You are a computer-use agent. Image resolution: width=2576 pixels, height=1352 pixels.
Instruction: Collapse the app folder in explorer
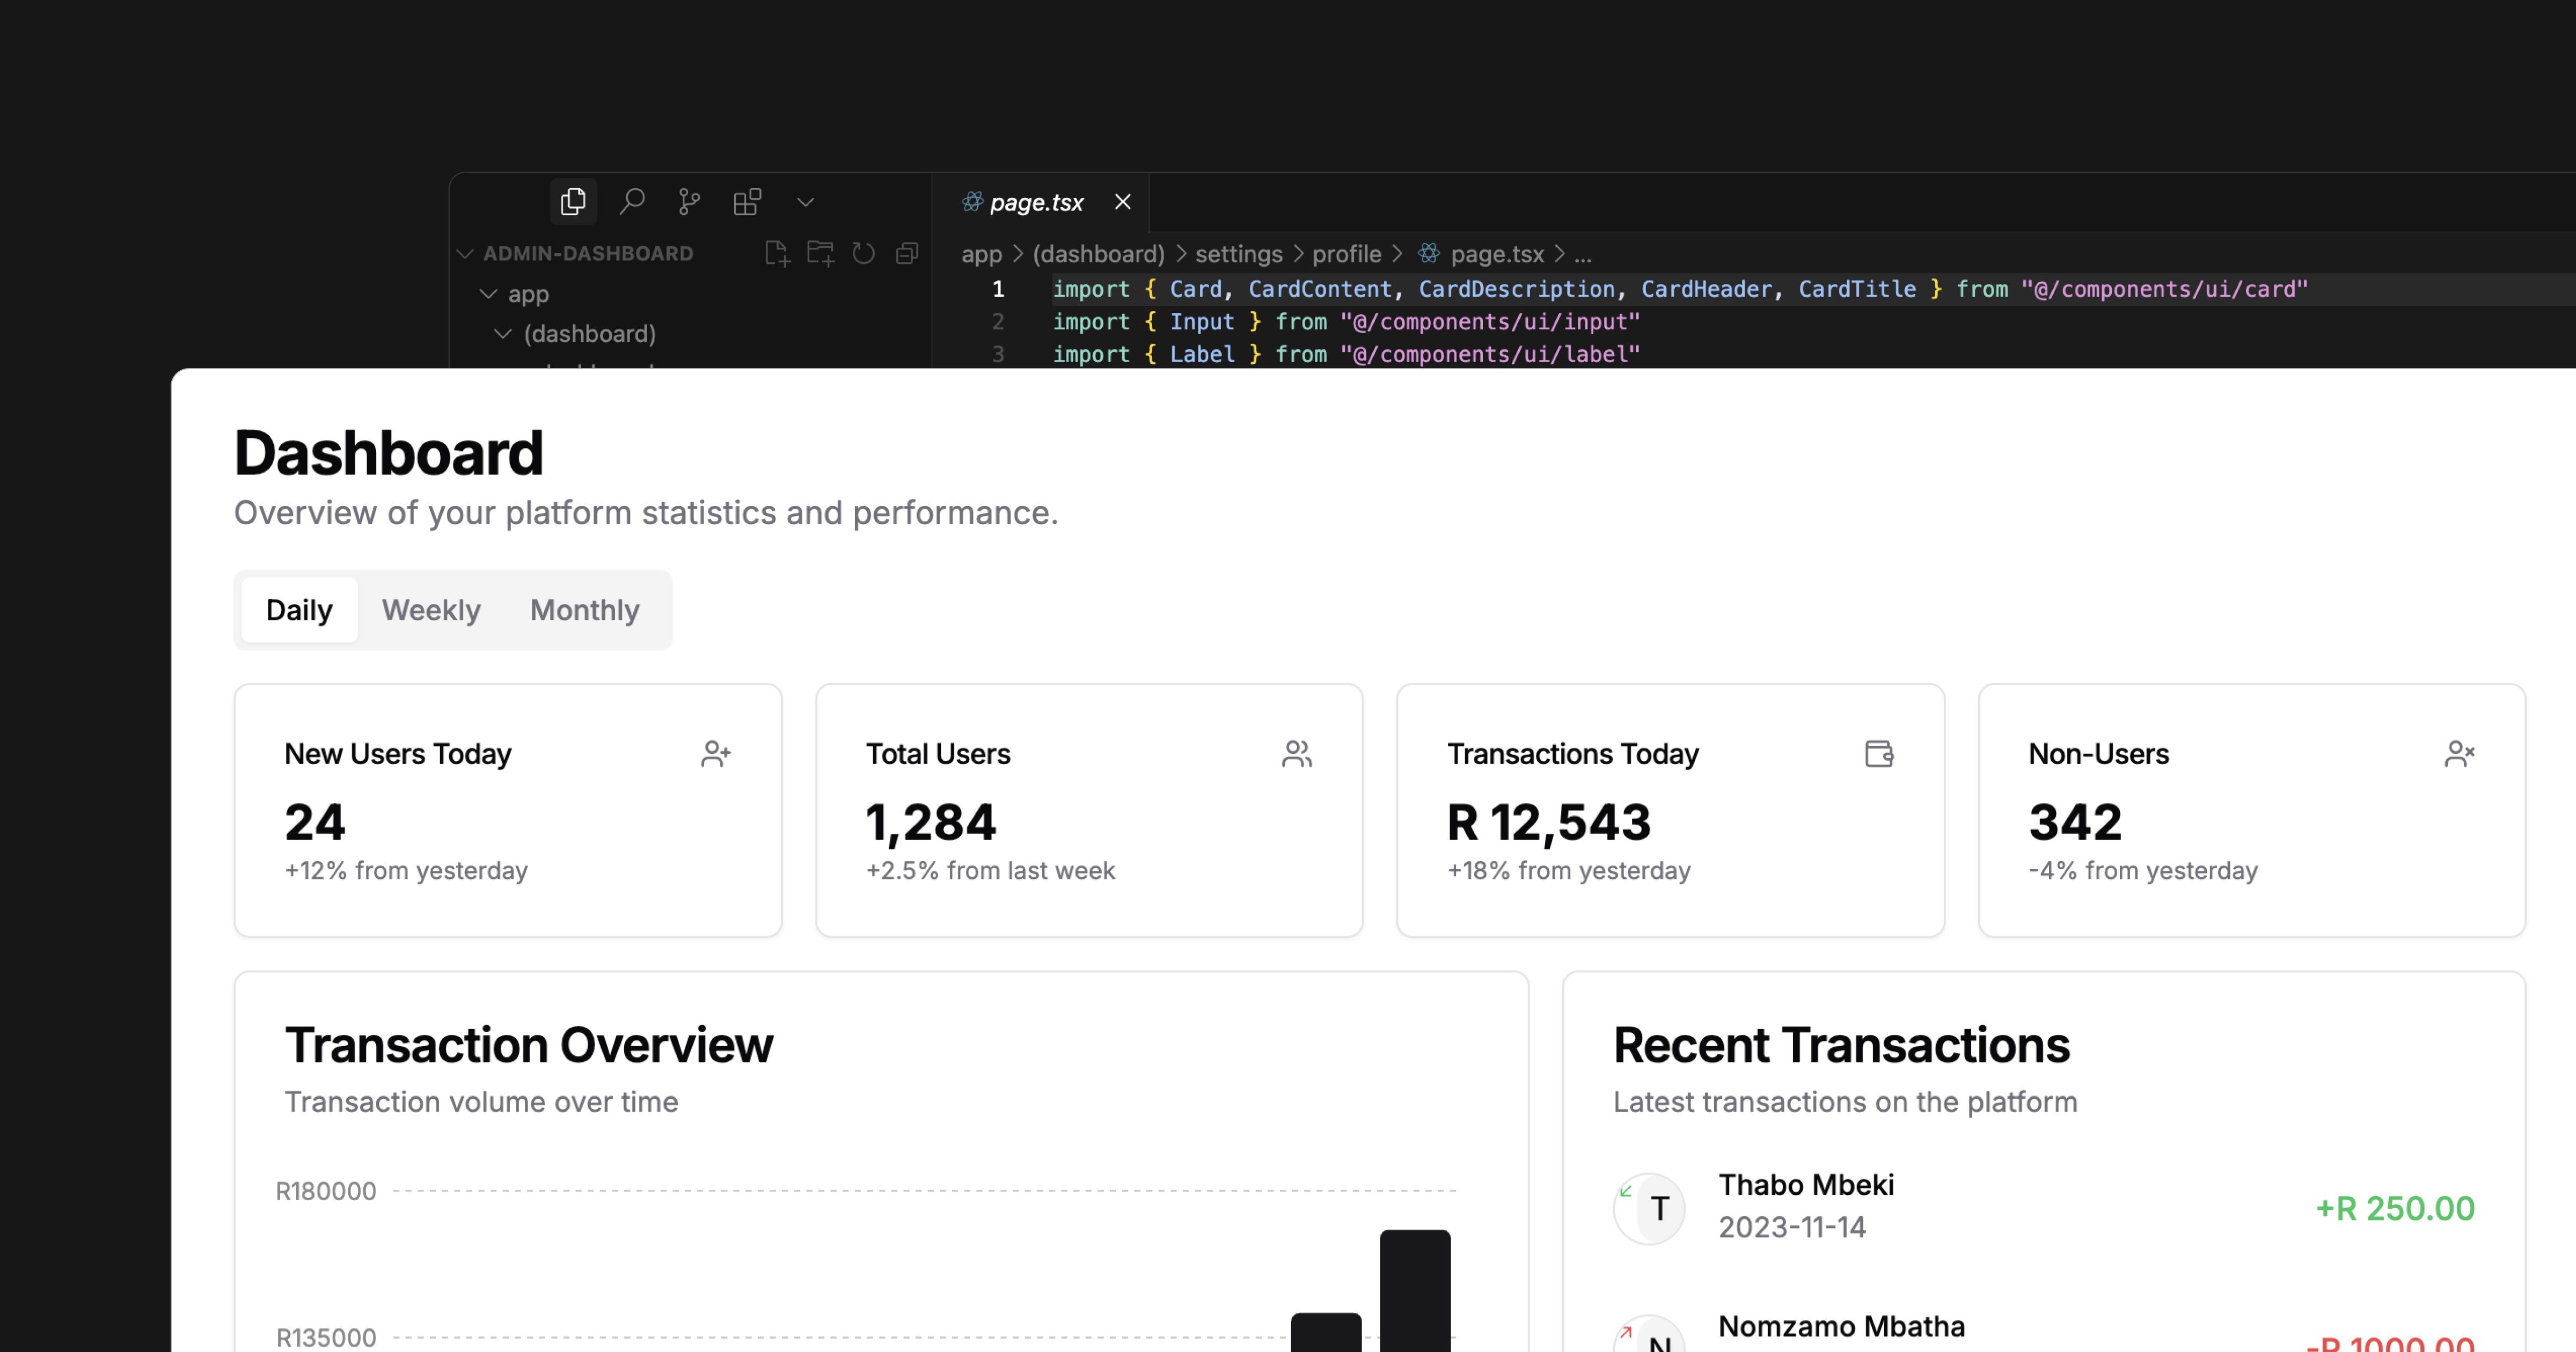tap(489, 293)
